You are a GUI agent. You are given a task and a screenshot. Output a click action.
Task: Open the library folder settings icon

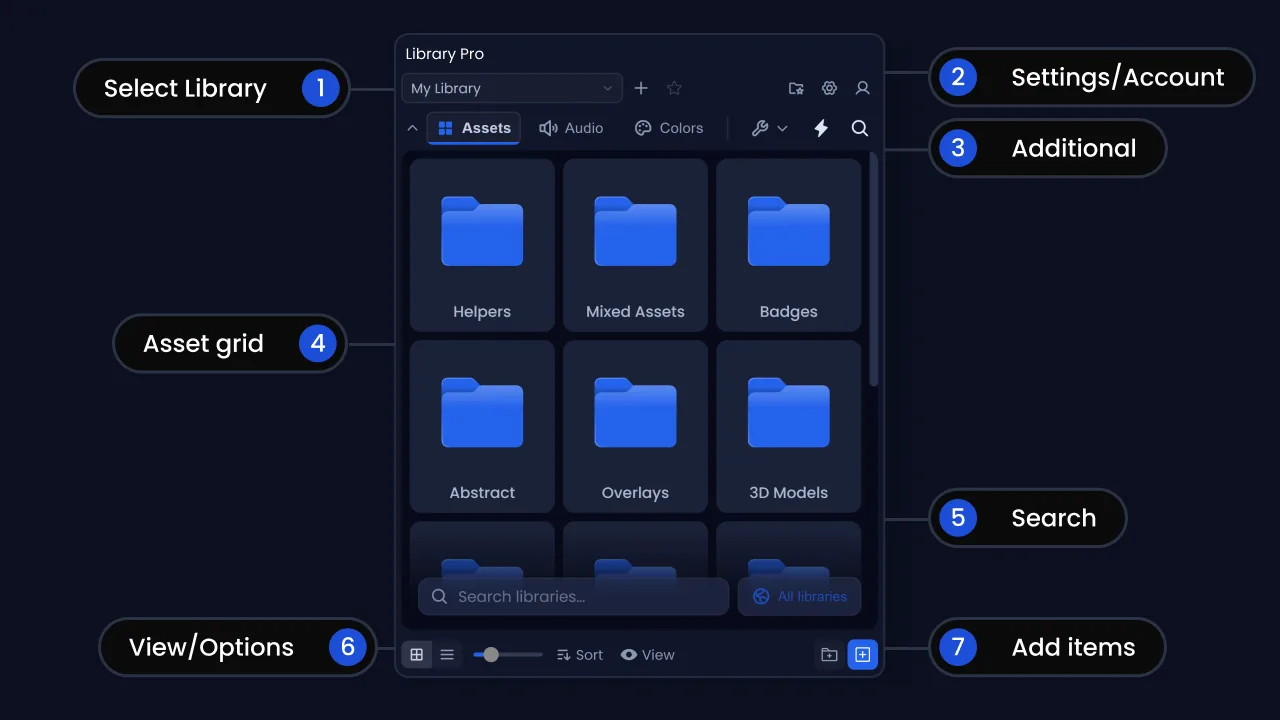pos(796,88)
